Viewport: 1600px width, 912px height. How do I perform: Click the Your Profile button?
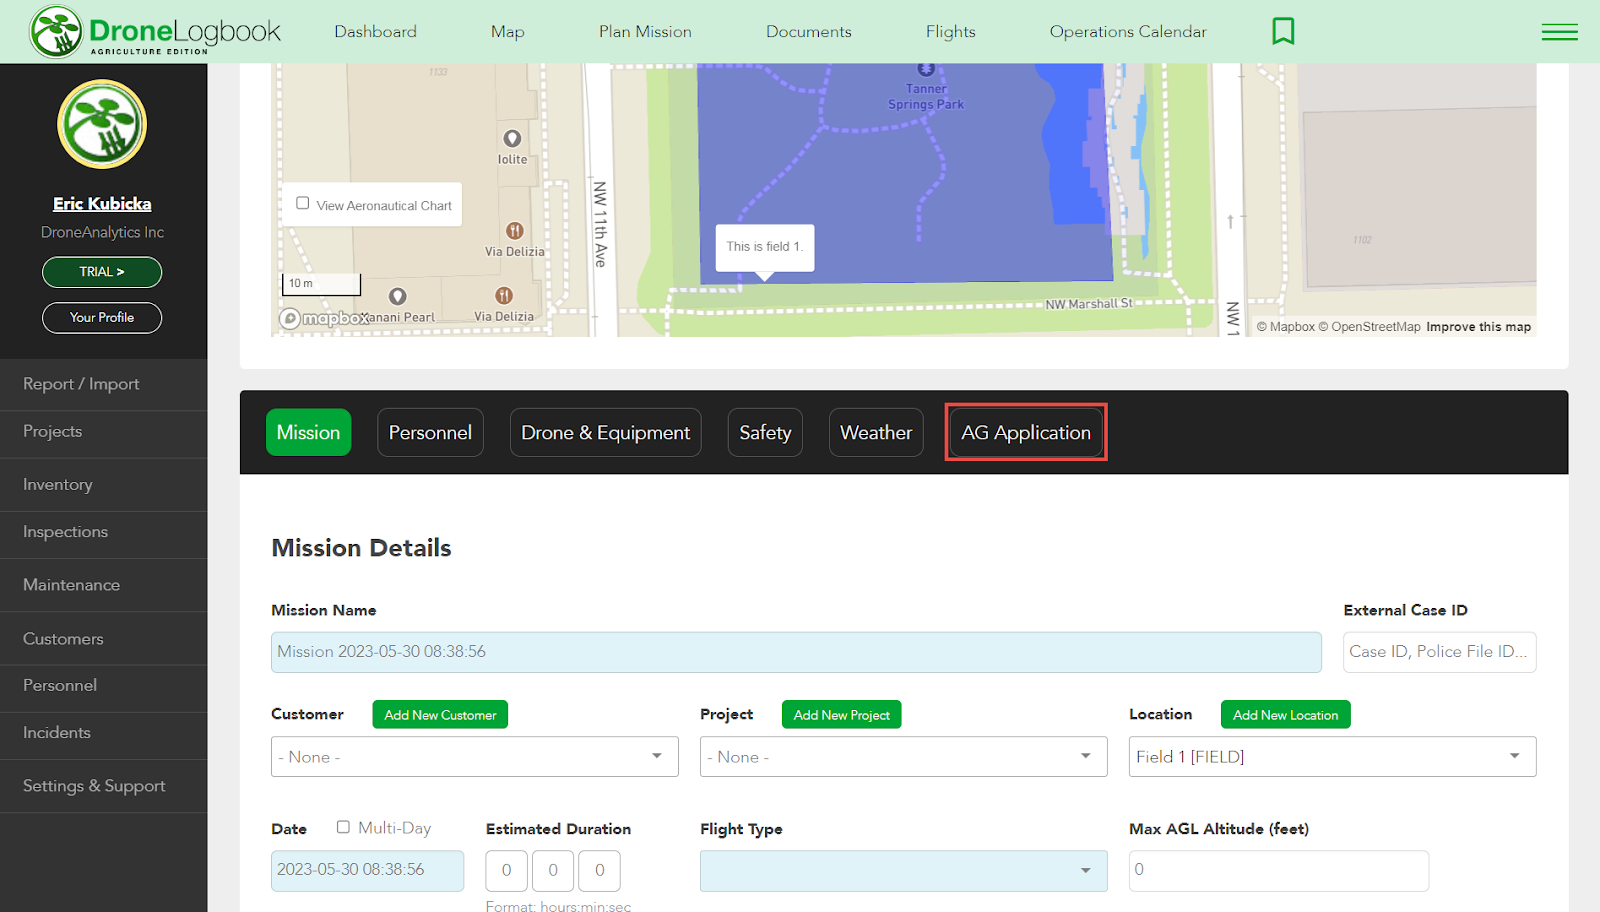click(x=102, y=318)
